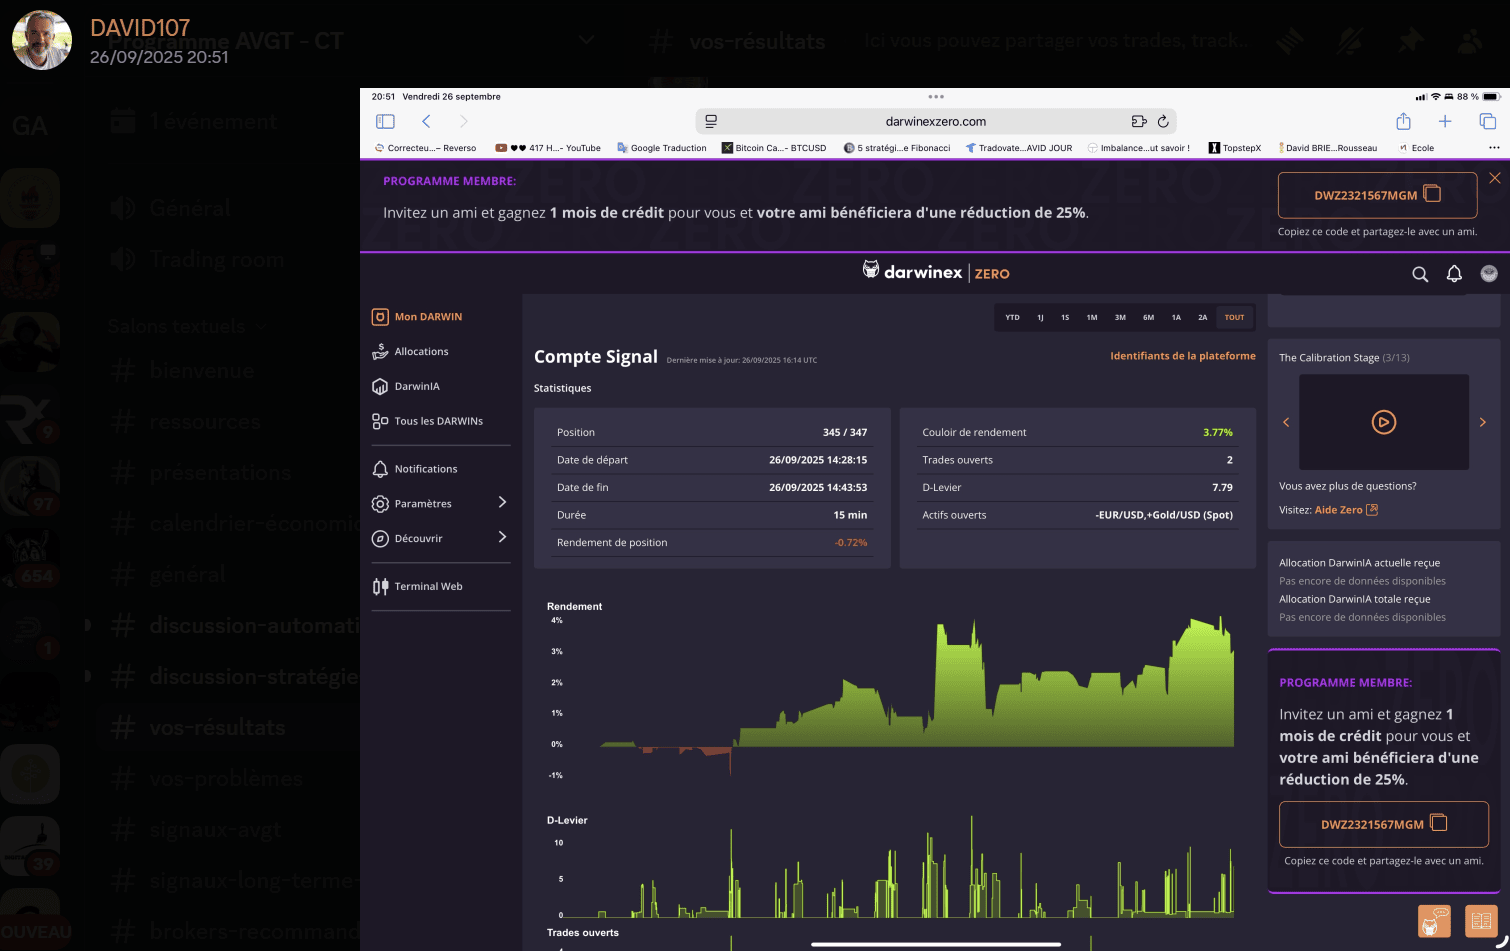Viewport: 1510px width, 951px height.
Task: Open Terminal Web from sidebar
Action: (428, 586)
